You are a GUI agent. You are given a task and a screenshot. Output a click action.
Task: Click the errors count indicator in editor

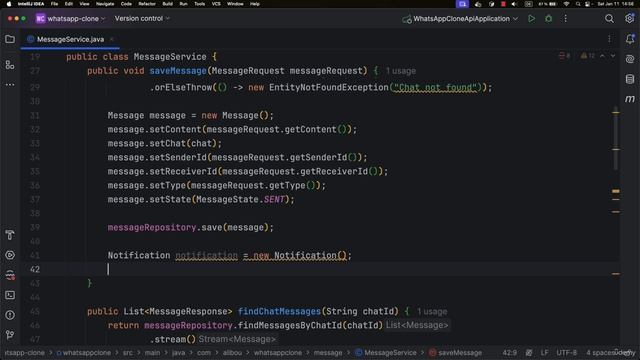point(564,56)
